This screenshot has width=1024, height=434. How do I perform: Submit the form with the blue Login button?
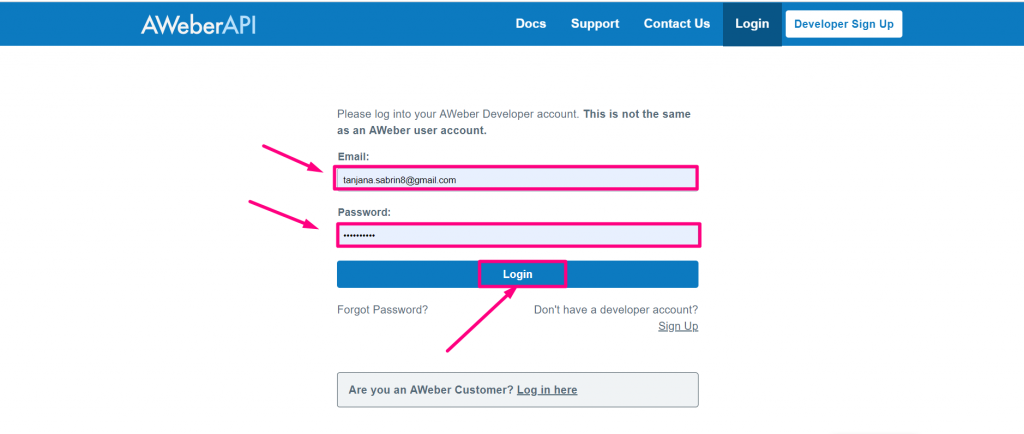(517, 274)
